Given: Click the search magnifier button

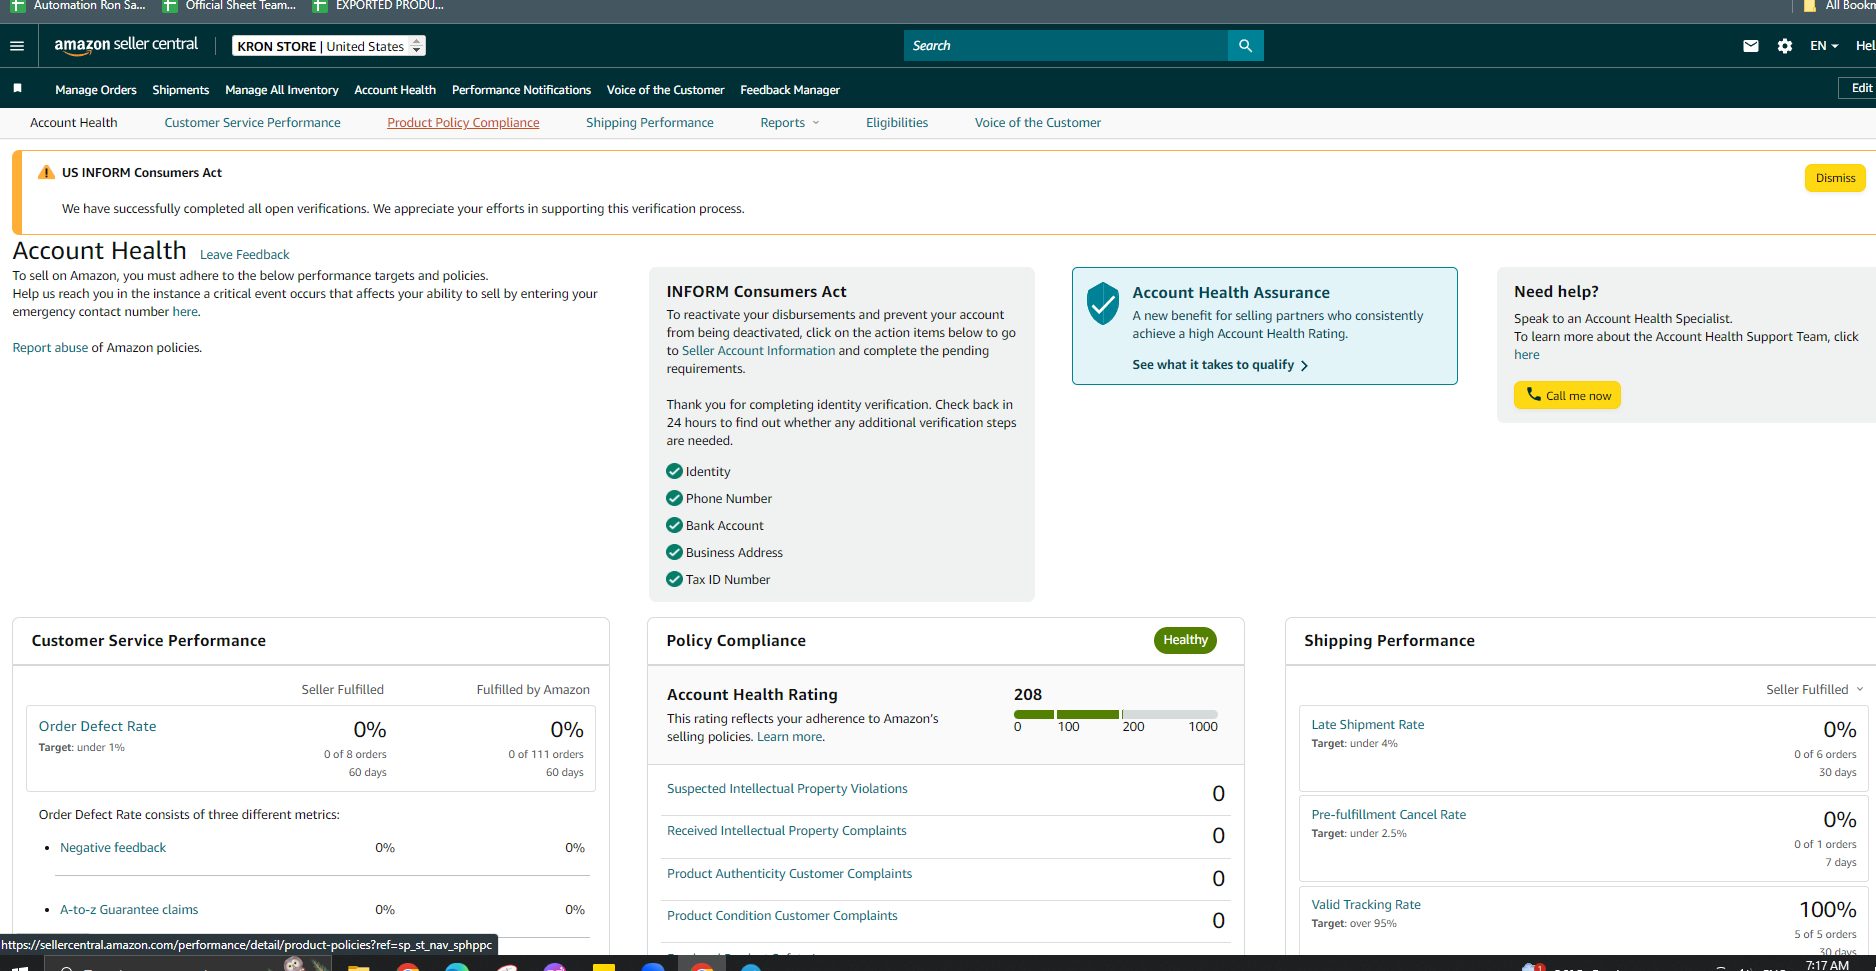Looking at the screenshot, I should (1245, 46).
